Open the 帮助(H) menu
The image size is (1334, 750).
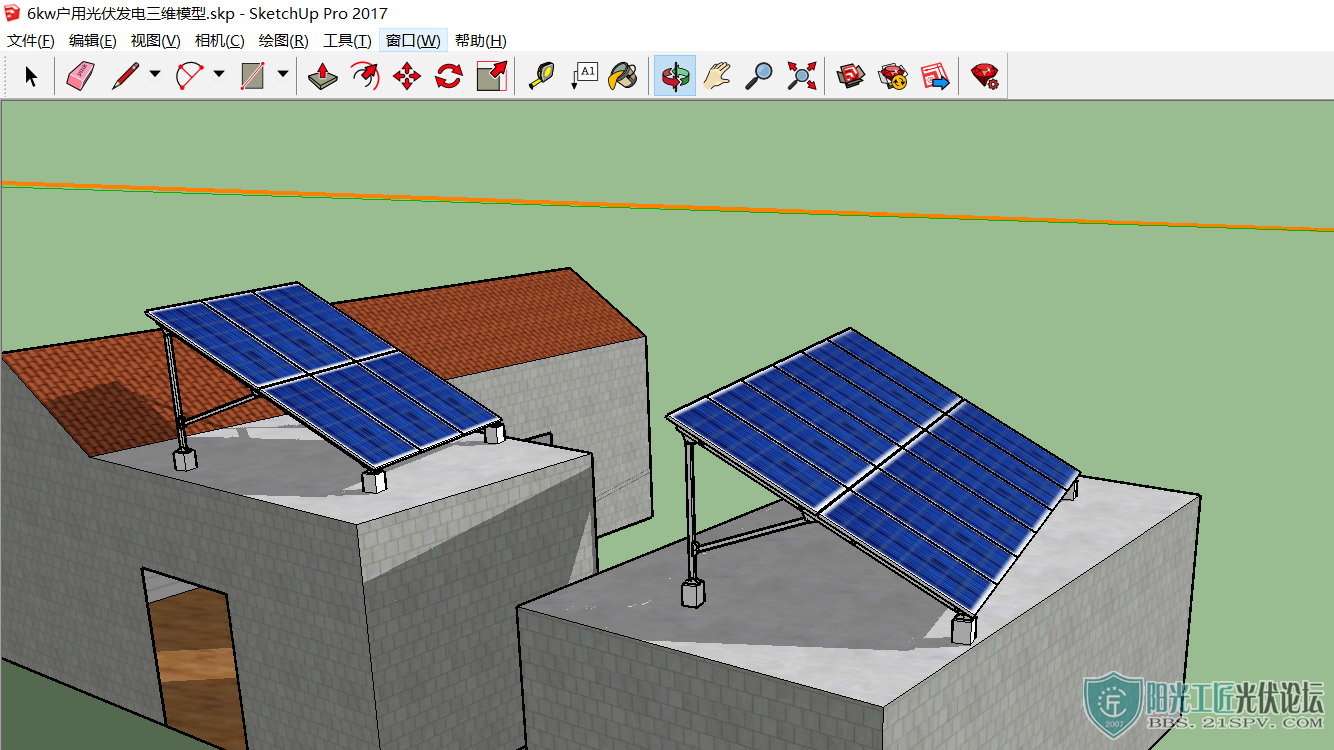pos(481,41)
